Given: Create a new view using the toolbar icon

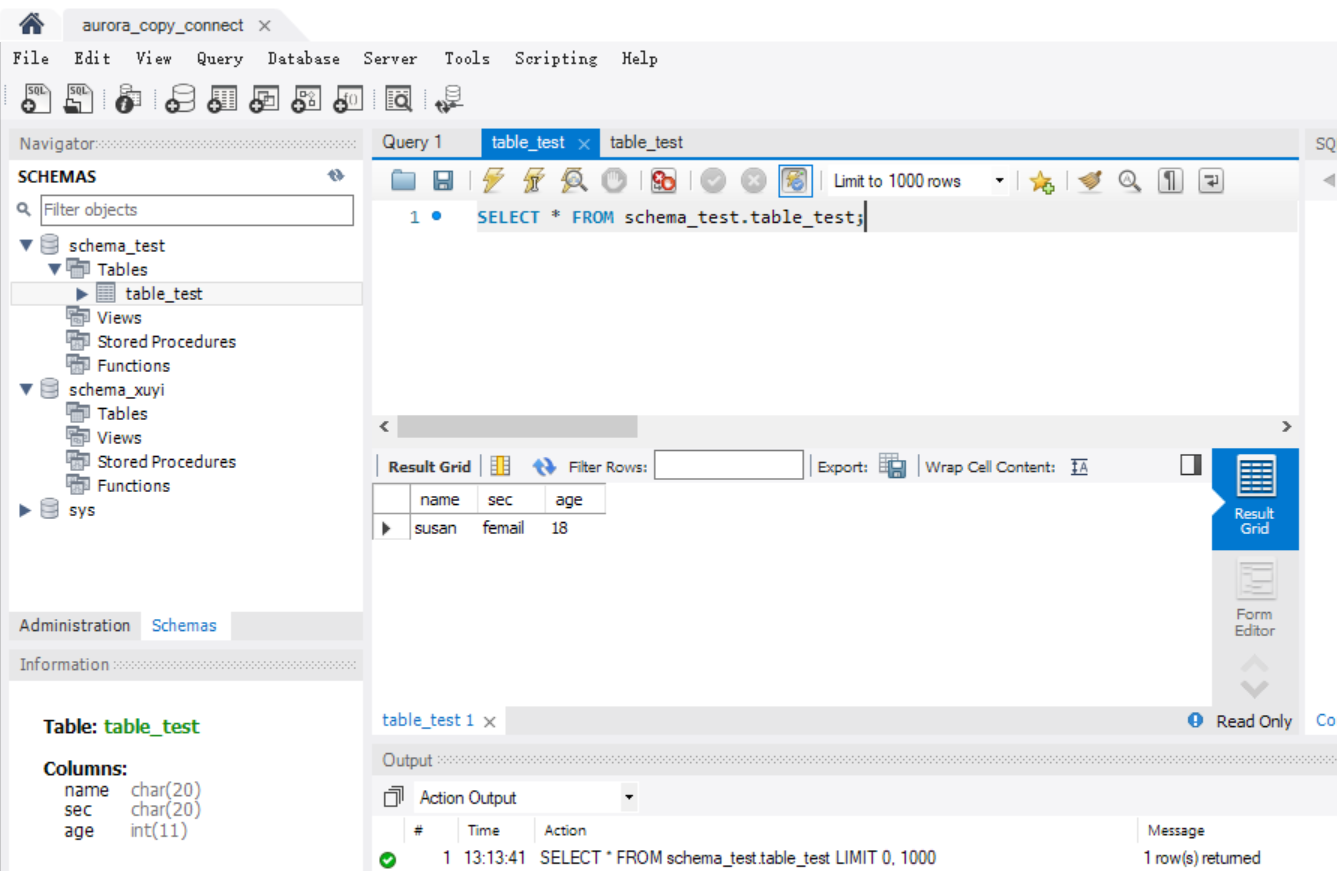Looking at the screenshot, I should 264,98.
